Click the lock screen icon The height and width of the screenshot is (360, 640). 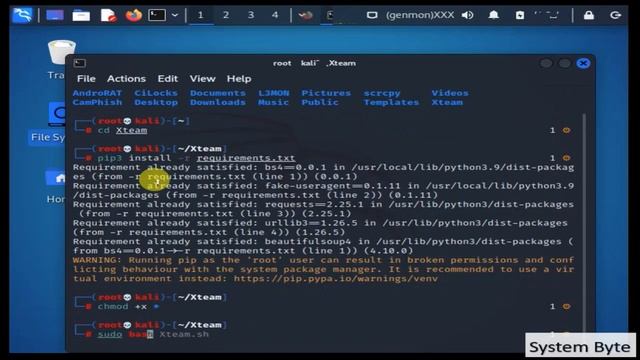tap(589, 16)
